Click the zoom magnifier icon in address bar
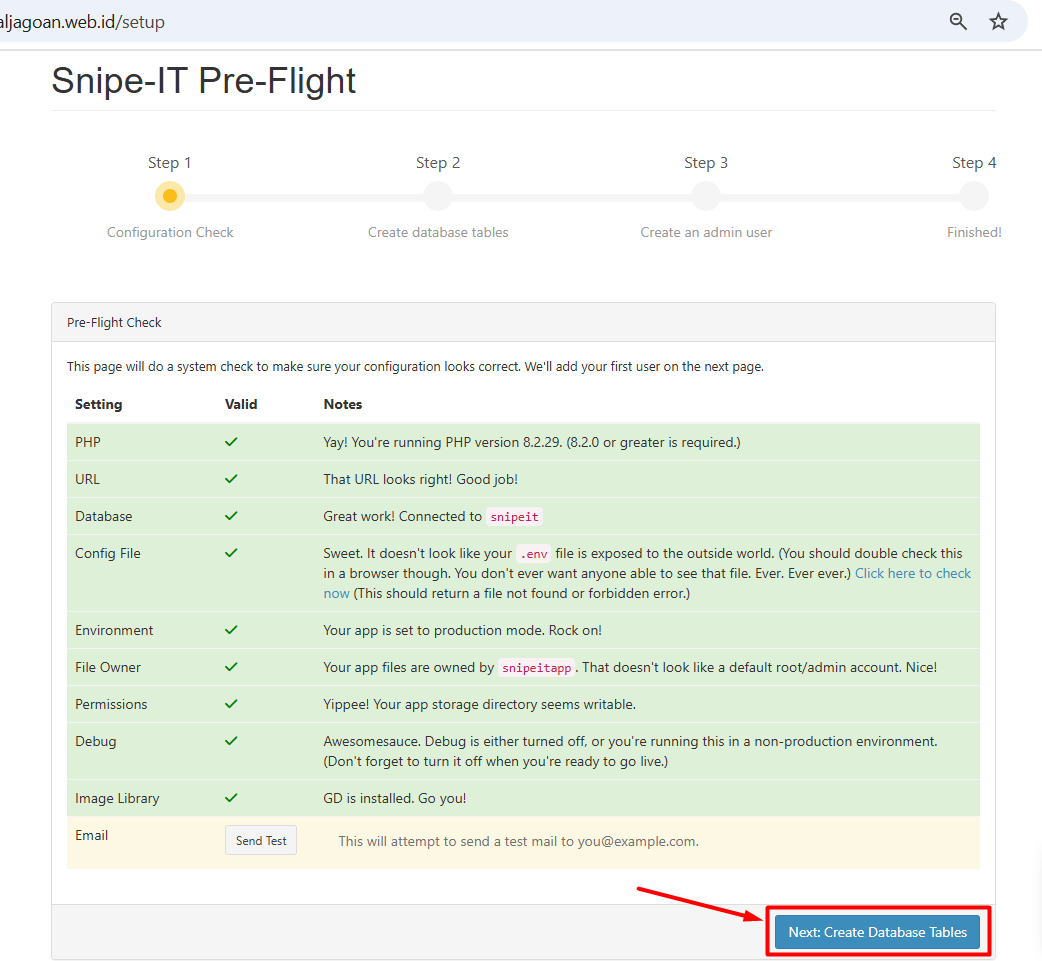Screen dimensions: 1042x961 (x=958, y=21)
